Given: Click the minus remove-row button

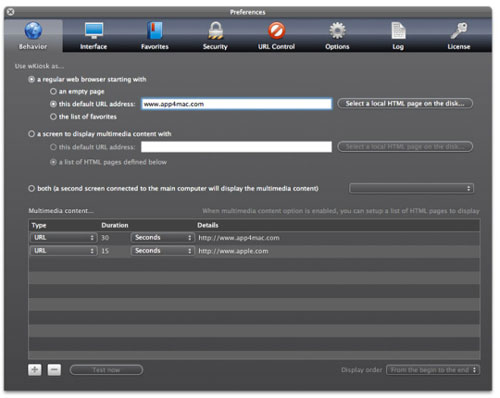Looking at the screenshot, I should pos(54,370).
